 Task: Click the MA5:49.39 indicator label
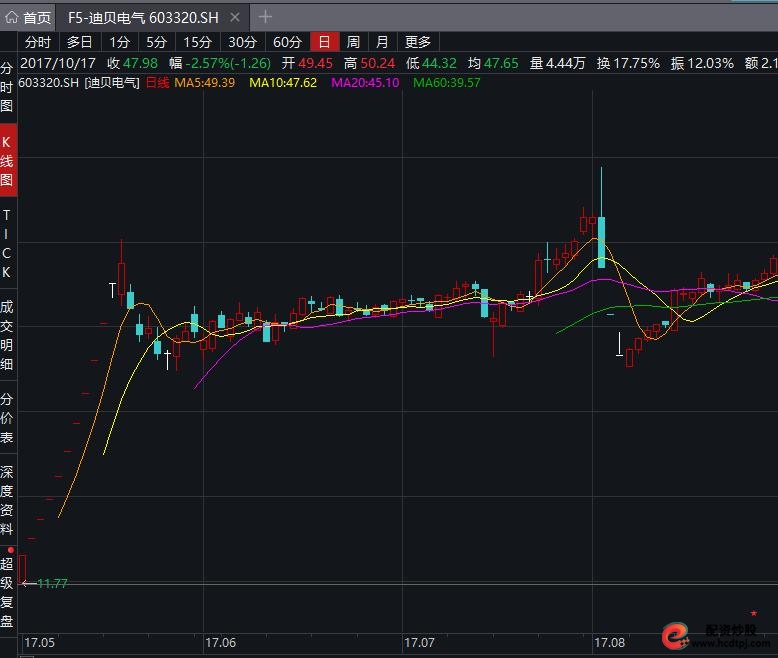pyautogui.click(x=204, y=83)
